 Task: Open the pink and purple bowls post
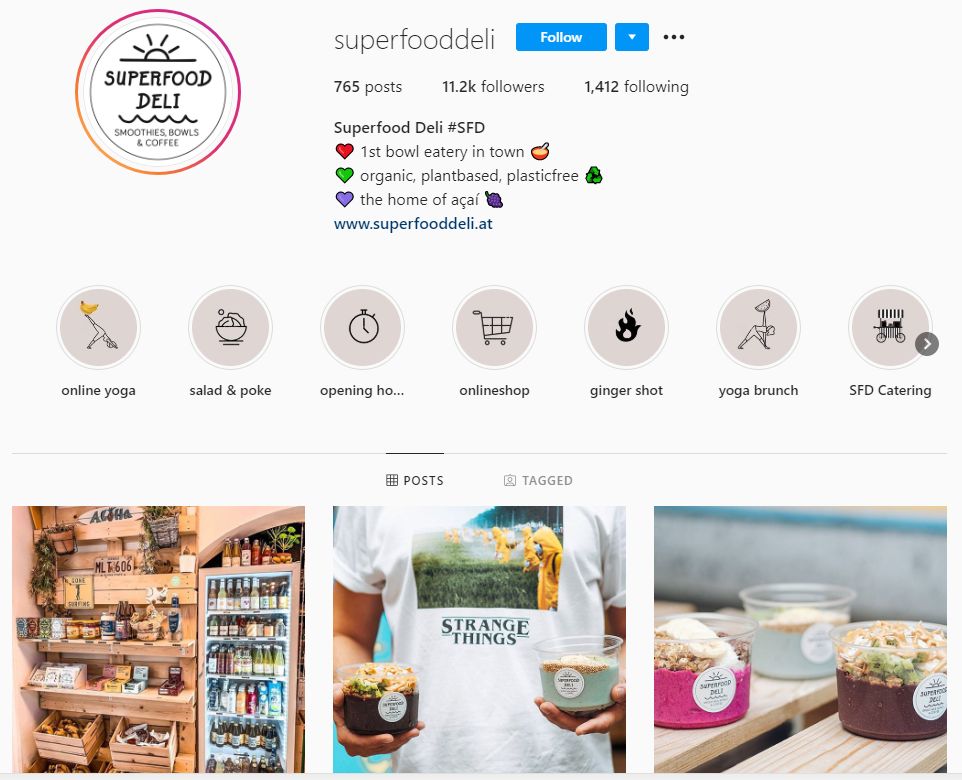pos(800,639)
